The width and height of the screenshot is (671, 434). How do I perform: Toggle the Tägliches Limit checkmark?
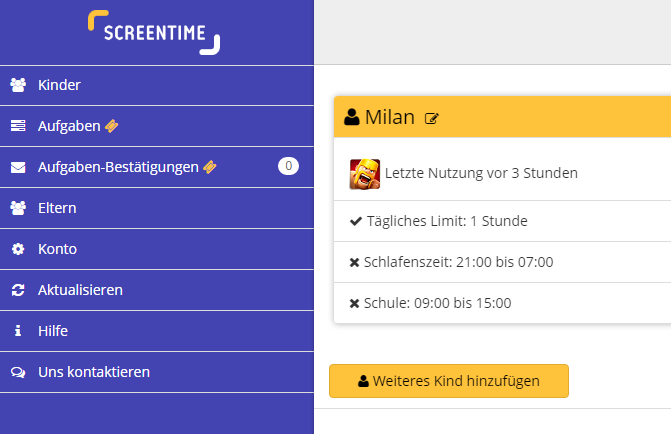click(356, 221)
